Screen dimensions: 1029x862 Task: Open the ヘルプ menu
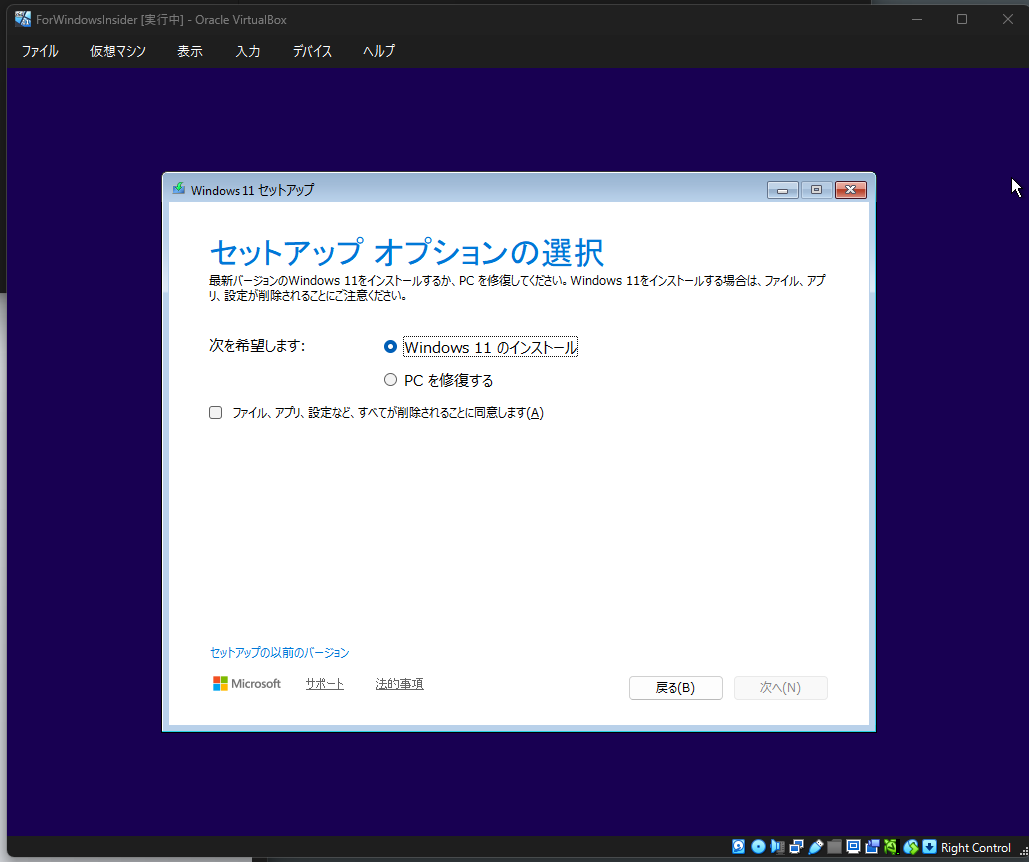click(379, 51)
